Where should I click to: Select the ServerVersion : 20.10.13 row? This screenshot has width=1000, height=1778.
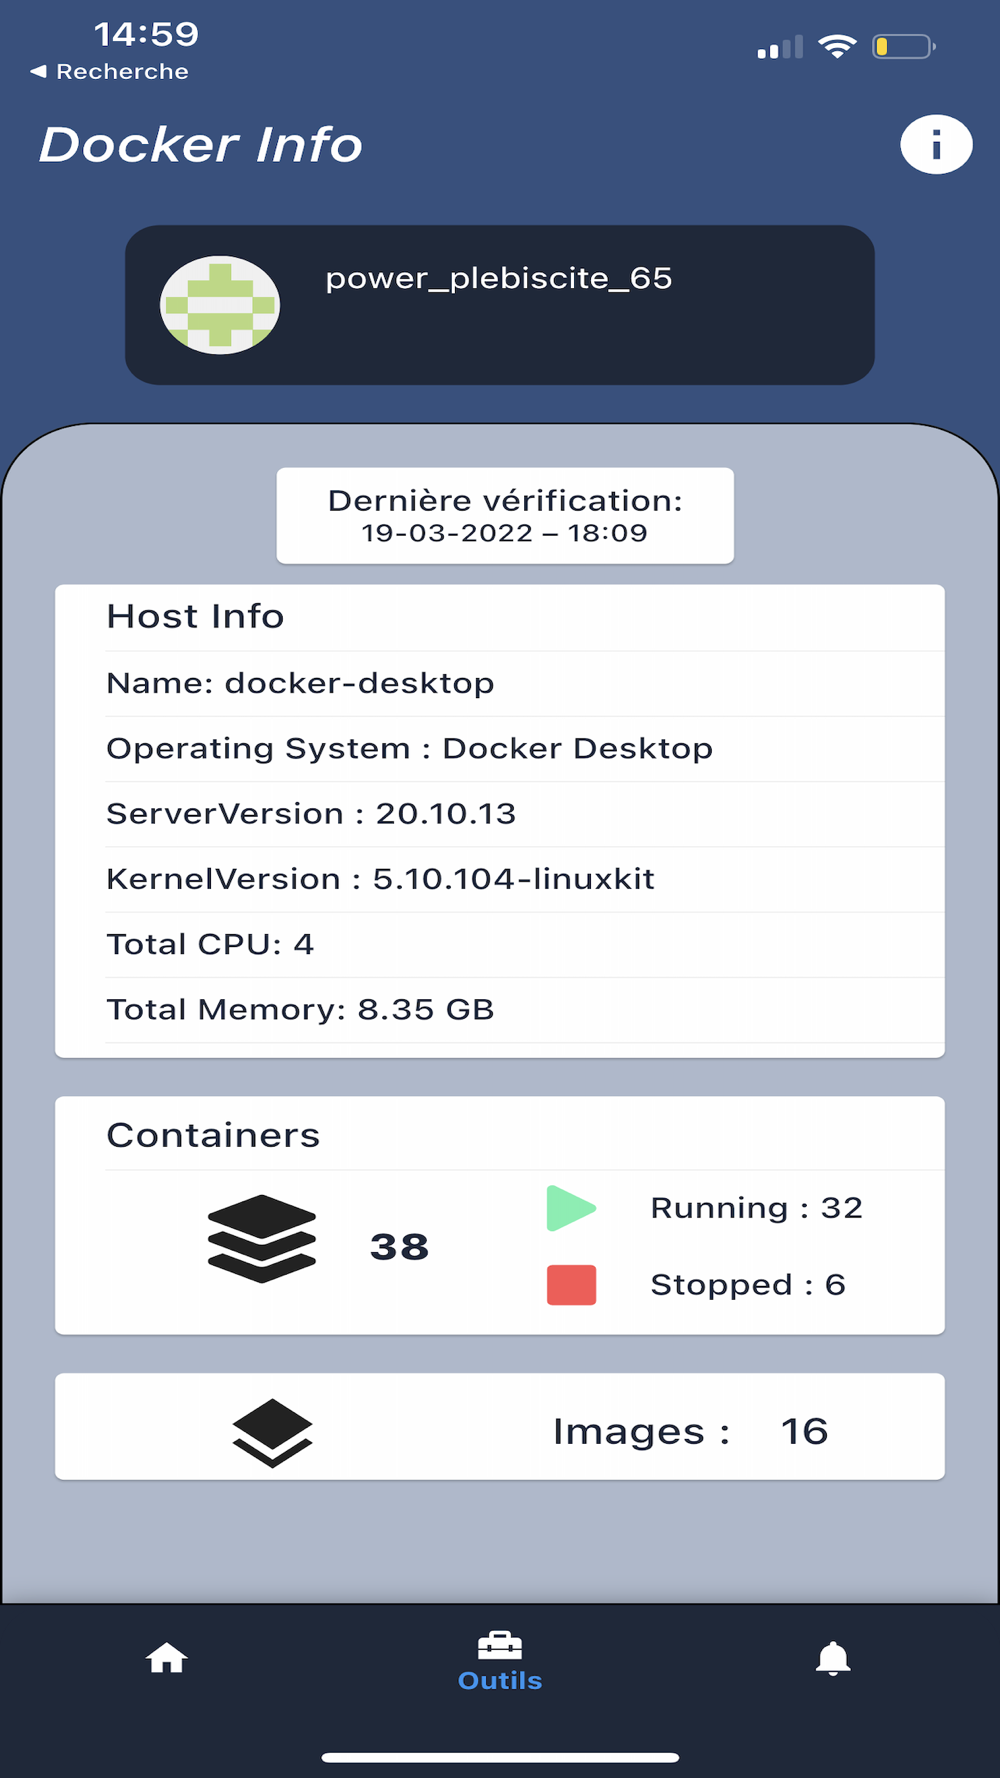(525, 814)
